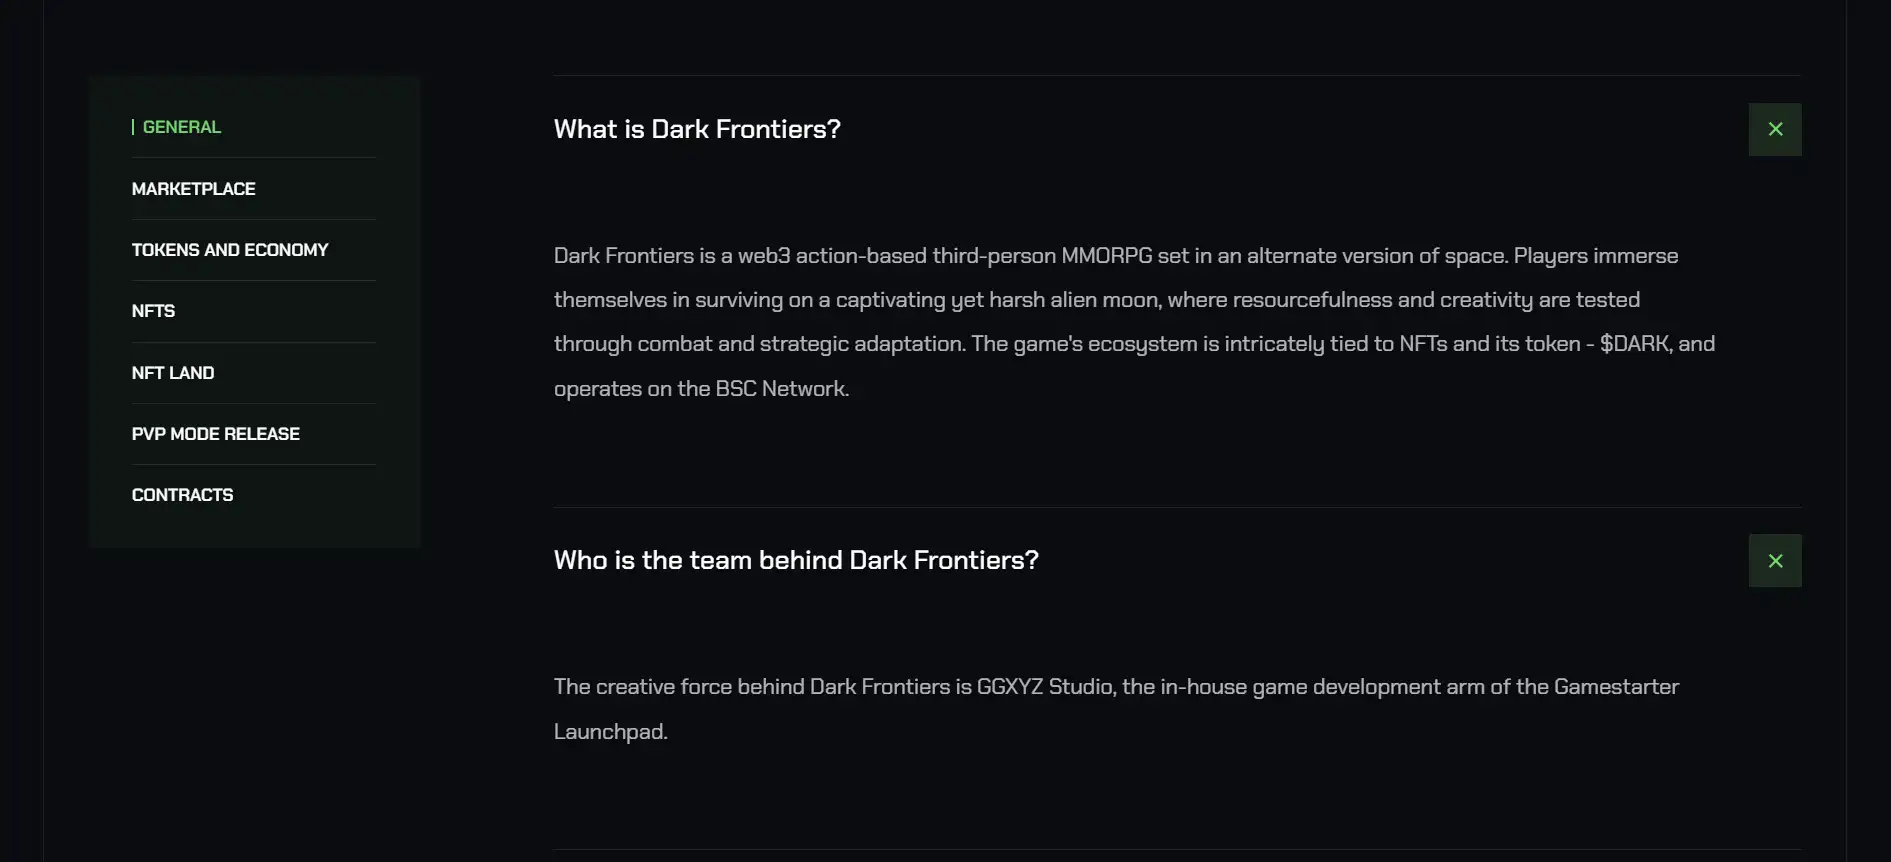Screen dimensions: 1891x862
Task: Switch to Tokens and Economy section
Action: 230,250
